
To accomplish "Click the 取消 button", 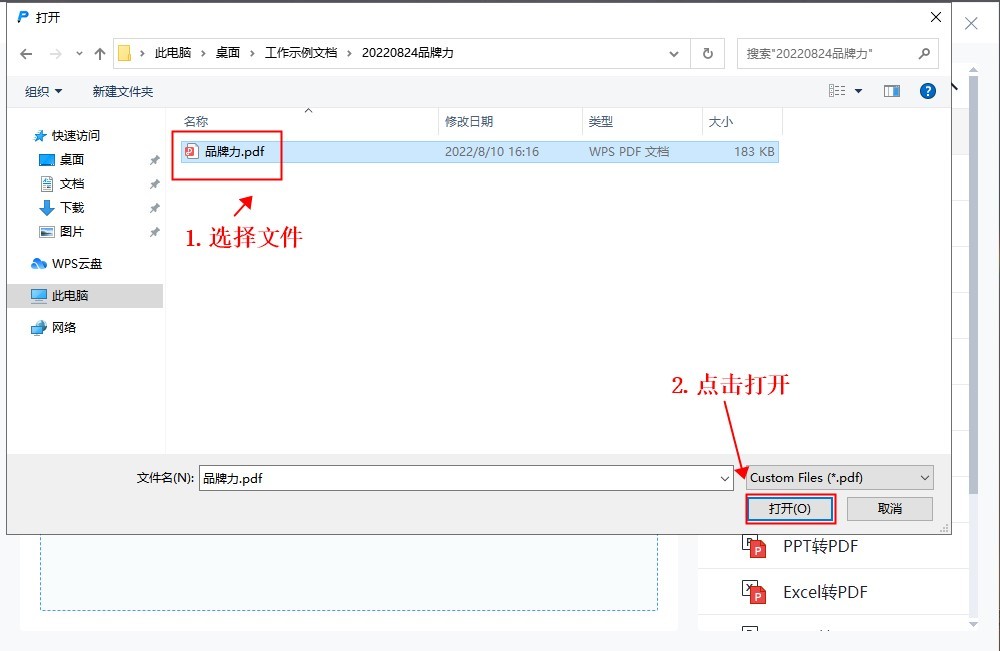I will click(x=889, y=509).
